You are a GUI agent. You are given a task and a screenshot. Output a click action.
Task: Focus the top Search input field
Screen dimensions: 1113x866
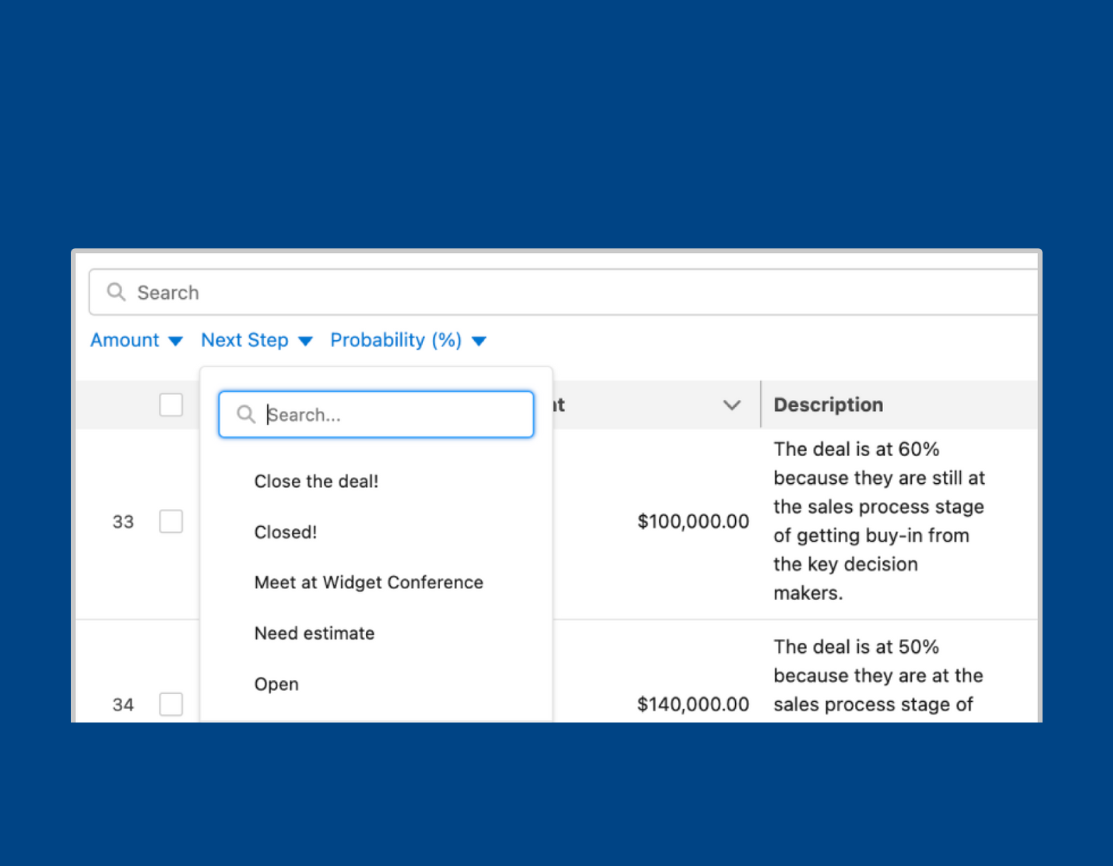click(564, 292)
